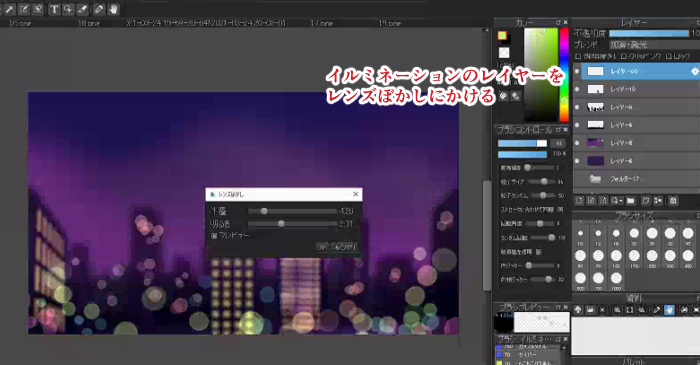Select the Select Pen tool

coord(24,9)
